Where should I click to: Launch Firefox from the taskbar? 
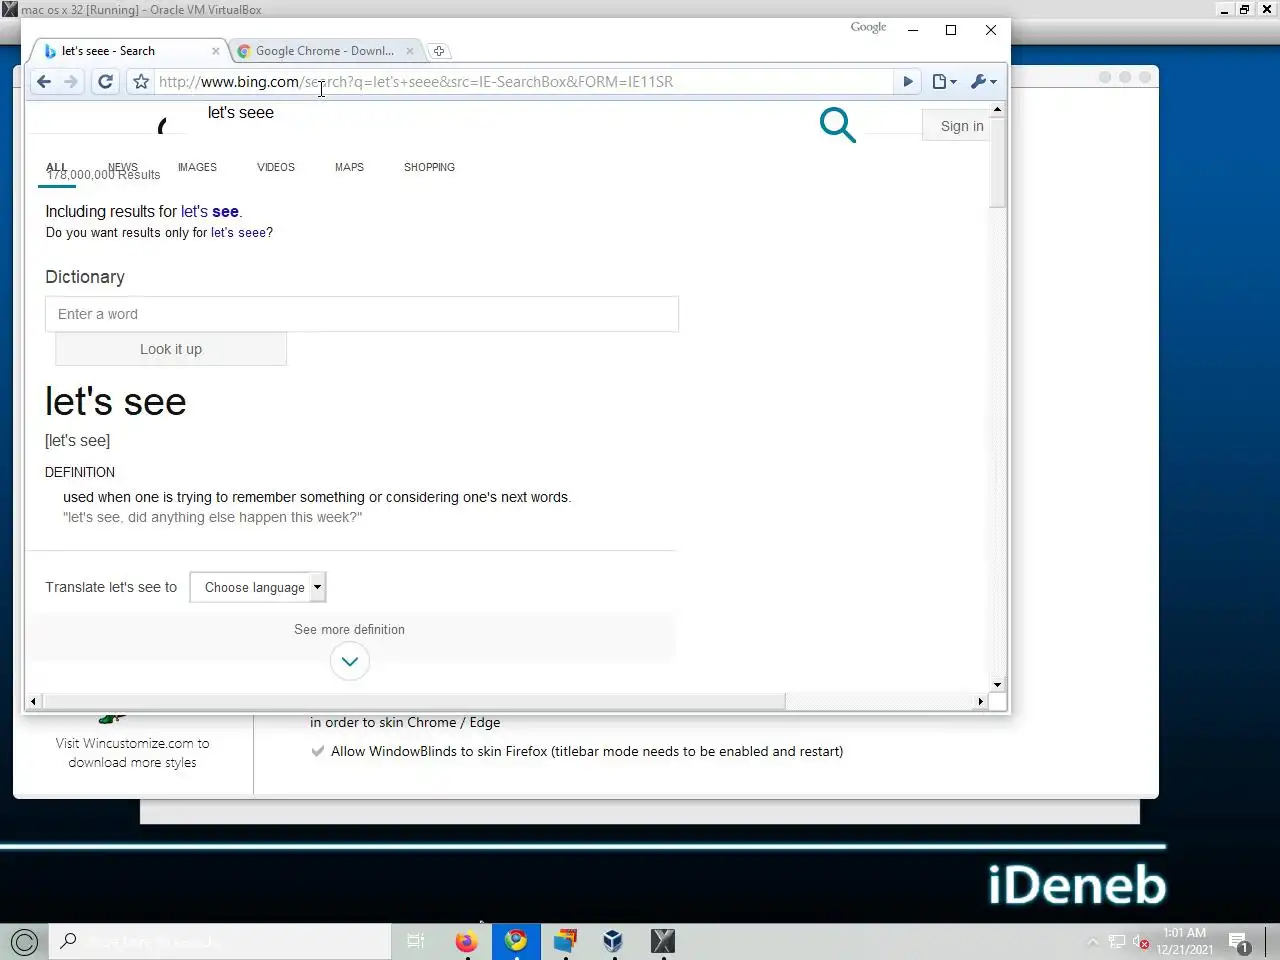[466, 942]
